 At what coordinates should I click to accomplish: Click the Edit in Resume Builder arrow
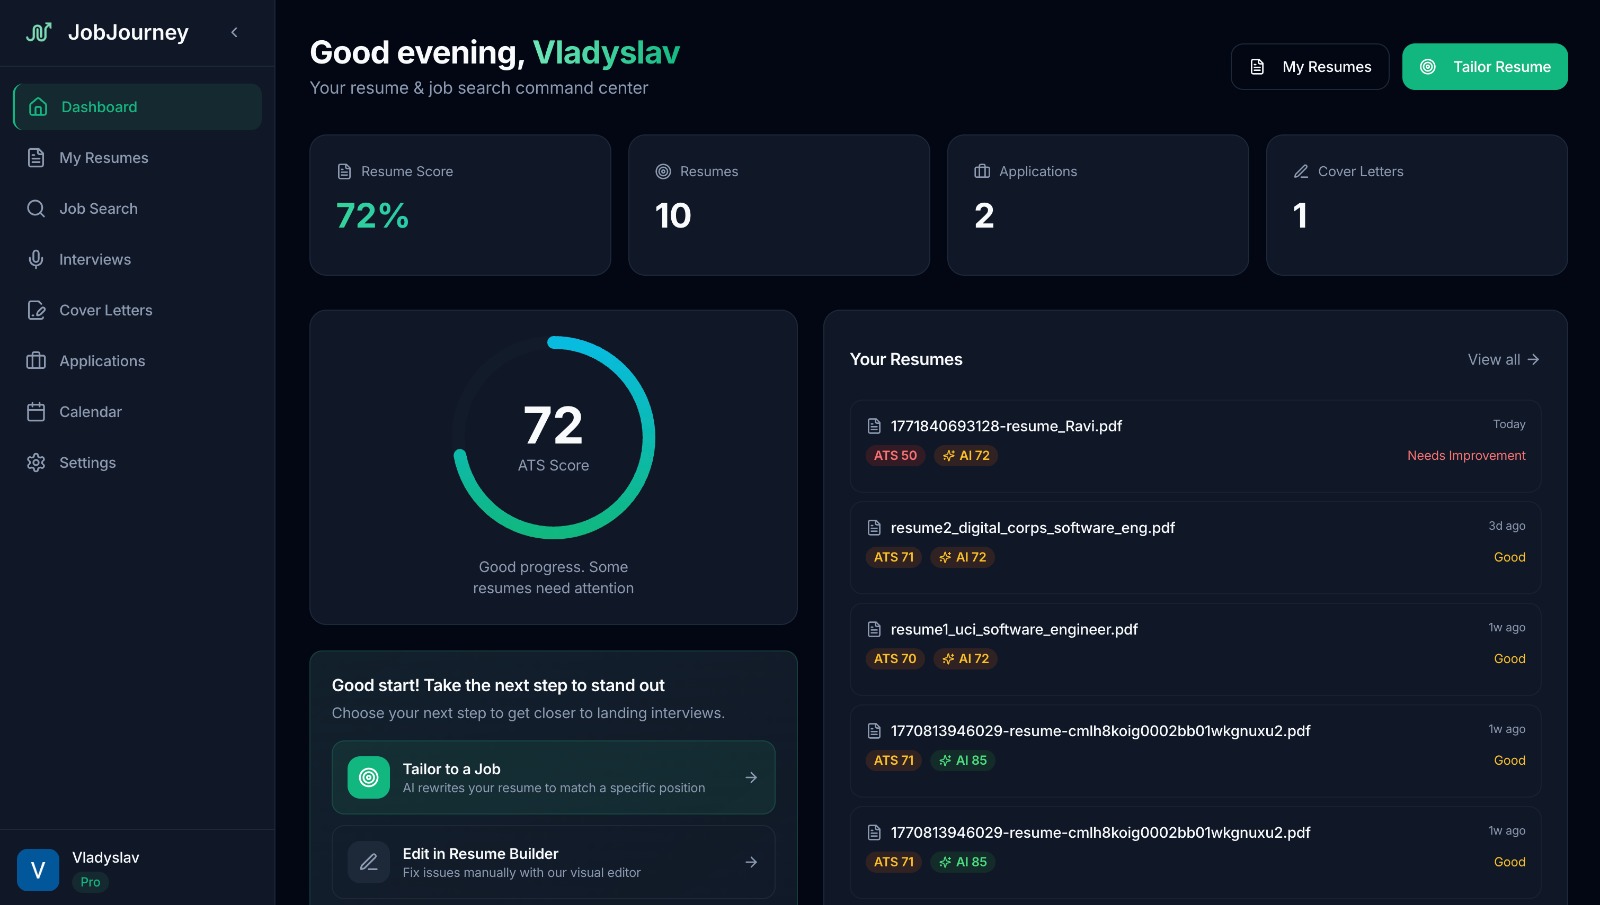click(751, 862)
